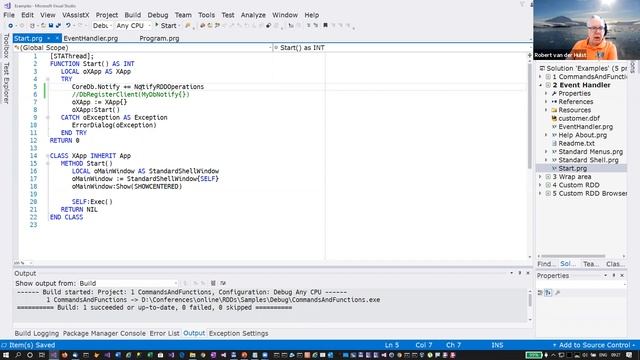Switch to the Program.prg tab
This screenshot has height=360, width=640.
click(159, 38)
